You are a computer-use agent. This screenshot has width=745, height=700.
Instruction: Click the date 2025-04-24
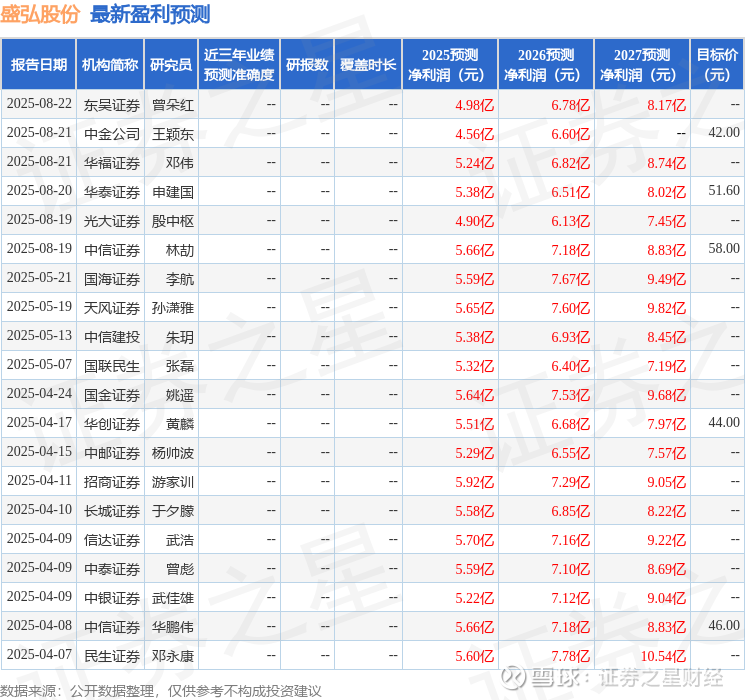(39, 393)
